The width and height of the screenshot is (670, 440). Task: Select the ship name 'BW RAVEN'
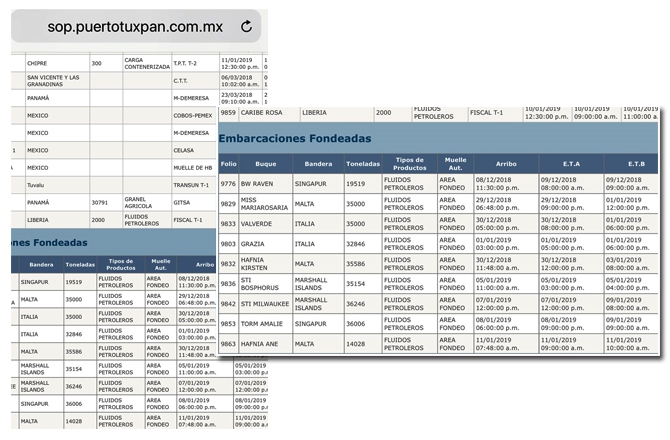tap(257, 184)
